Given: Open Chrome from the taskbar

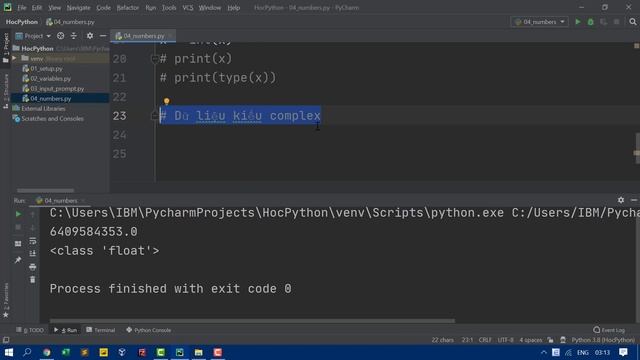Looking at the screenshot, I should click(47, 352).
